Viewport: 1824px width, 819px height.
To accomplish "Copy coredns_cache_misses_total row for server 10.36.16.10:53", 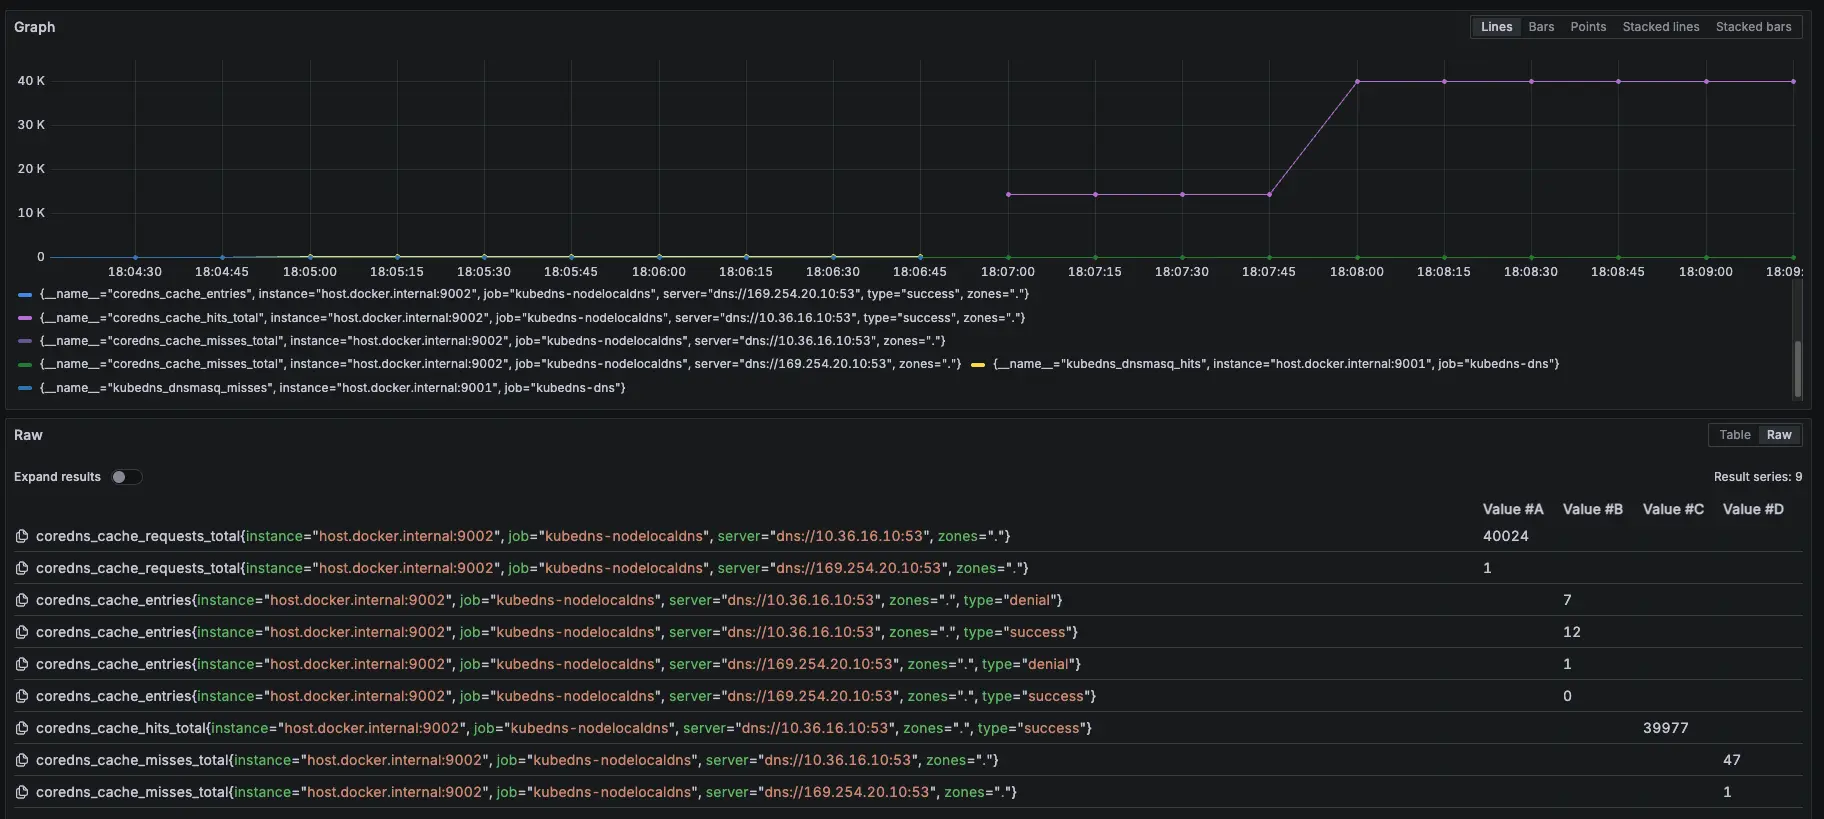I will pyautogui.click(x=22, y=760).
